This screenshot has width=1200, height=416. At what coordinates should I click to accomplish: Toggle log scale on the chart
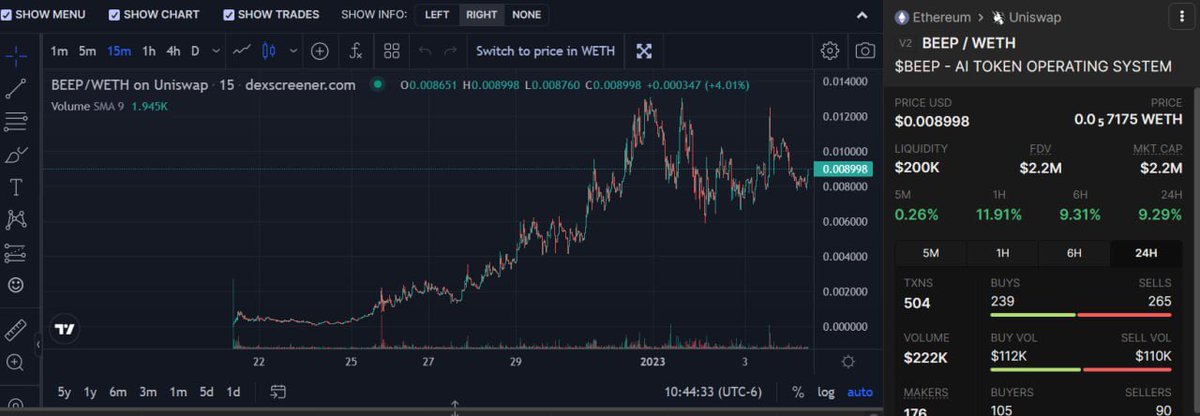click(826, 392)
